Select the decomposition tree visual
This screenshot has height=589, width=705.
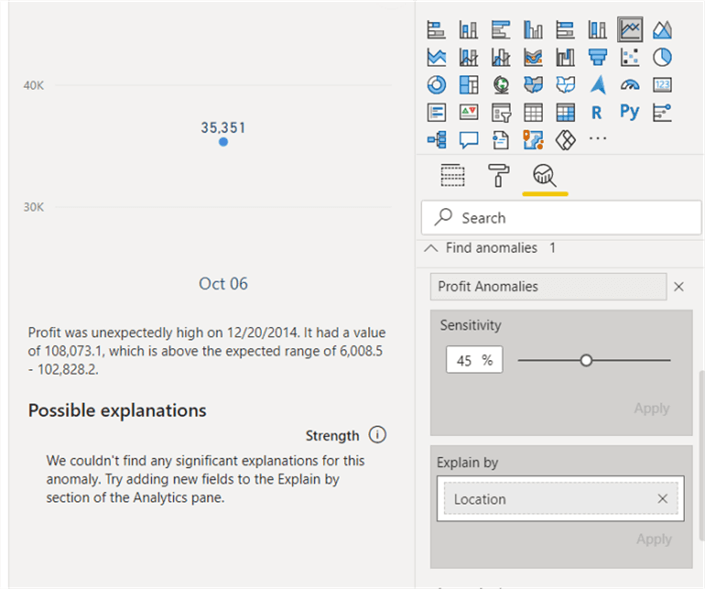[x=436, y=140]
